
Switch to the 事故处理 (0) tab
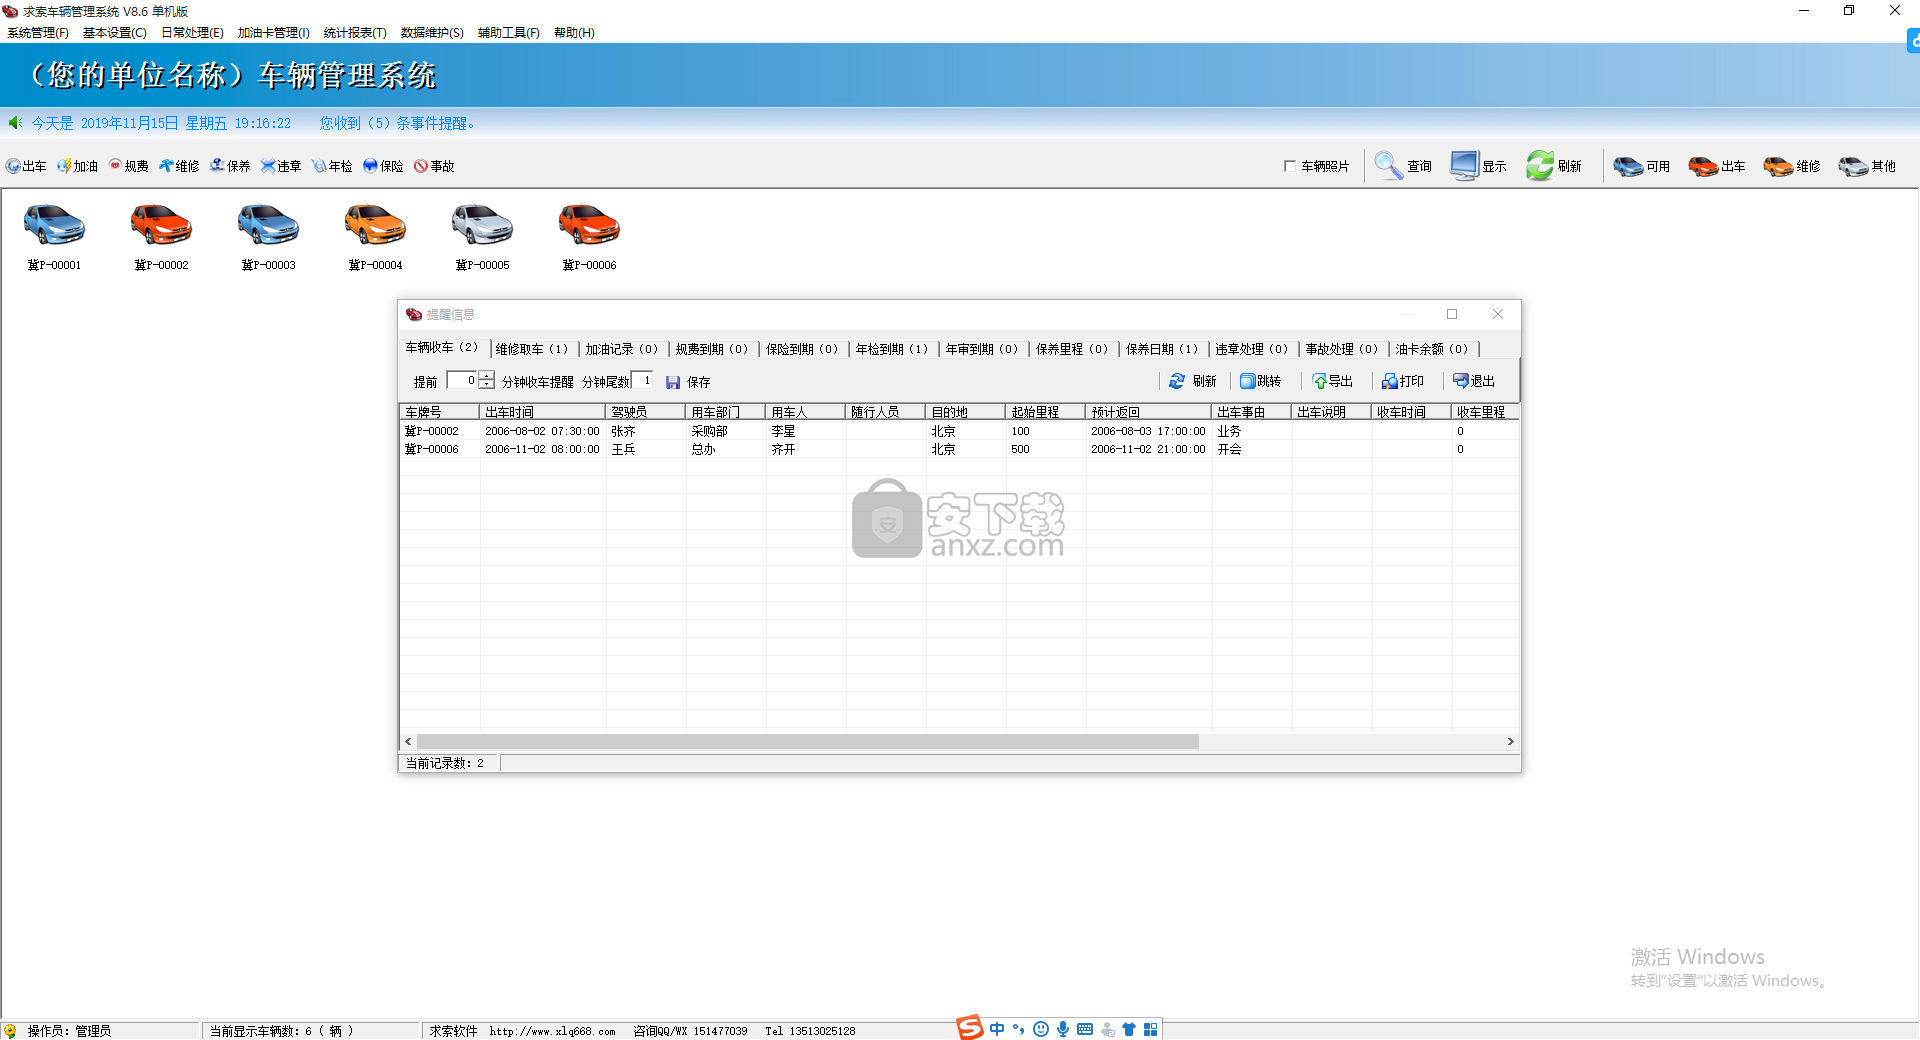[1342, 349]
